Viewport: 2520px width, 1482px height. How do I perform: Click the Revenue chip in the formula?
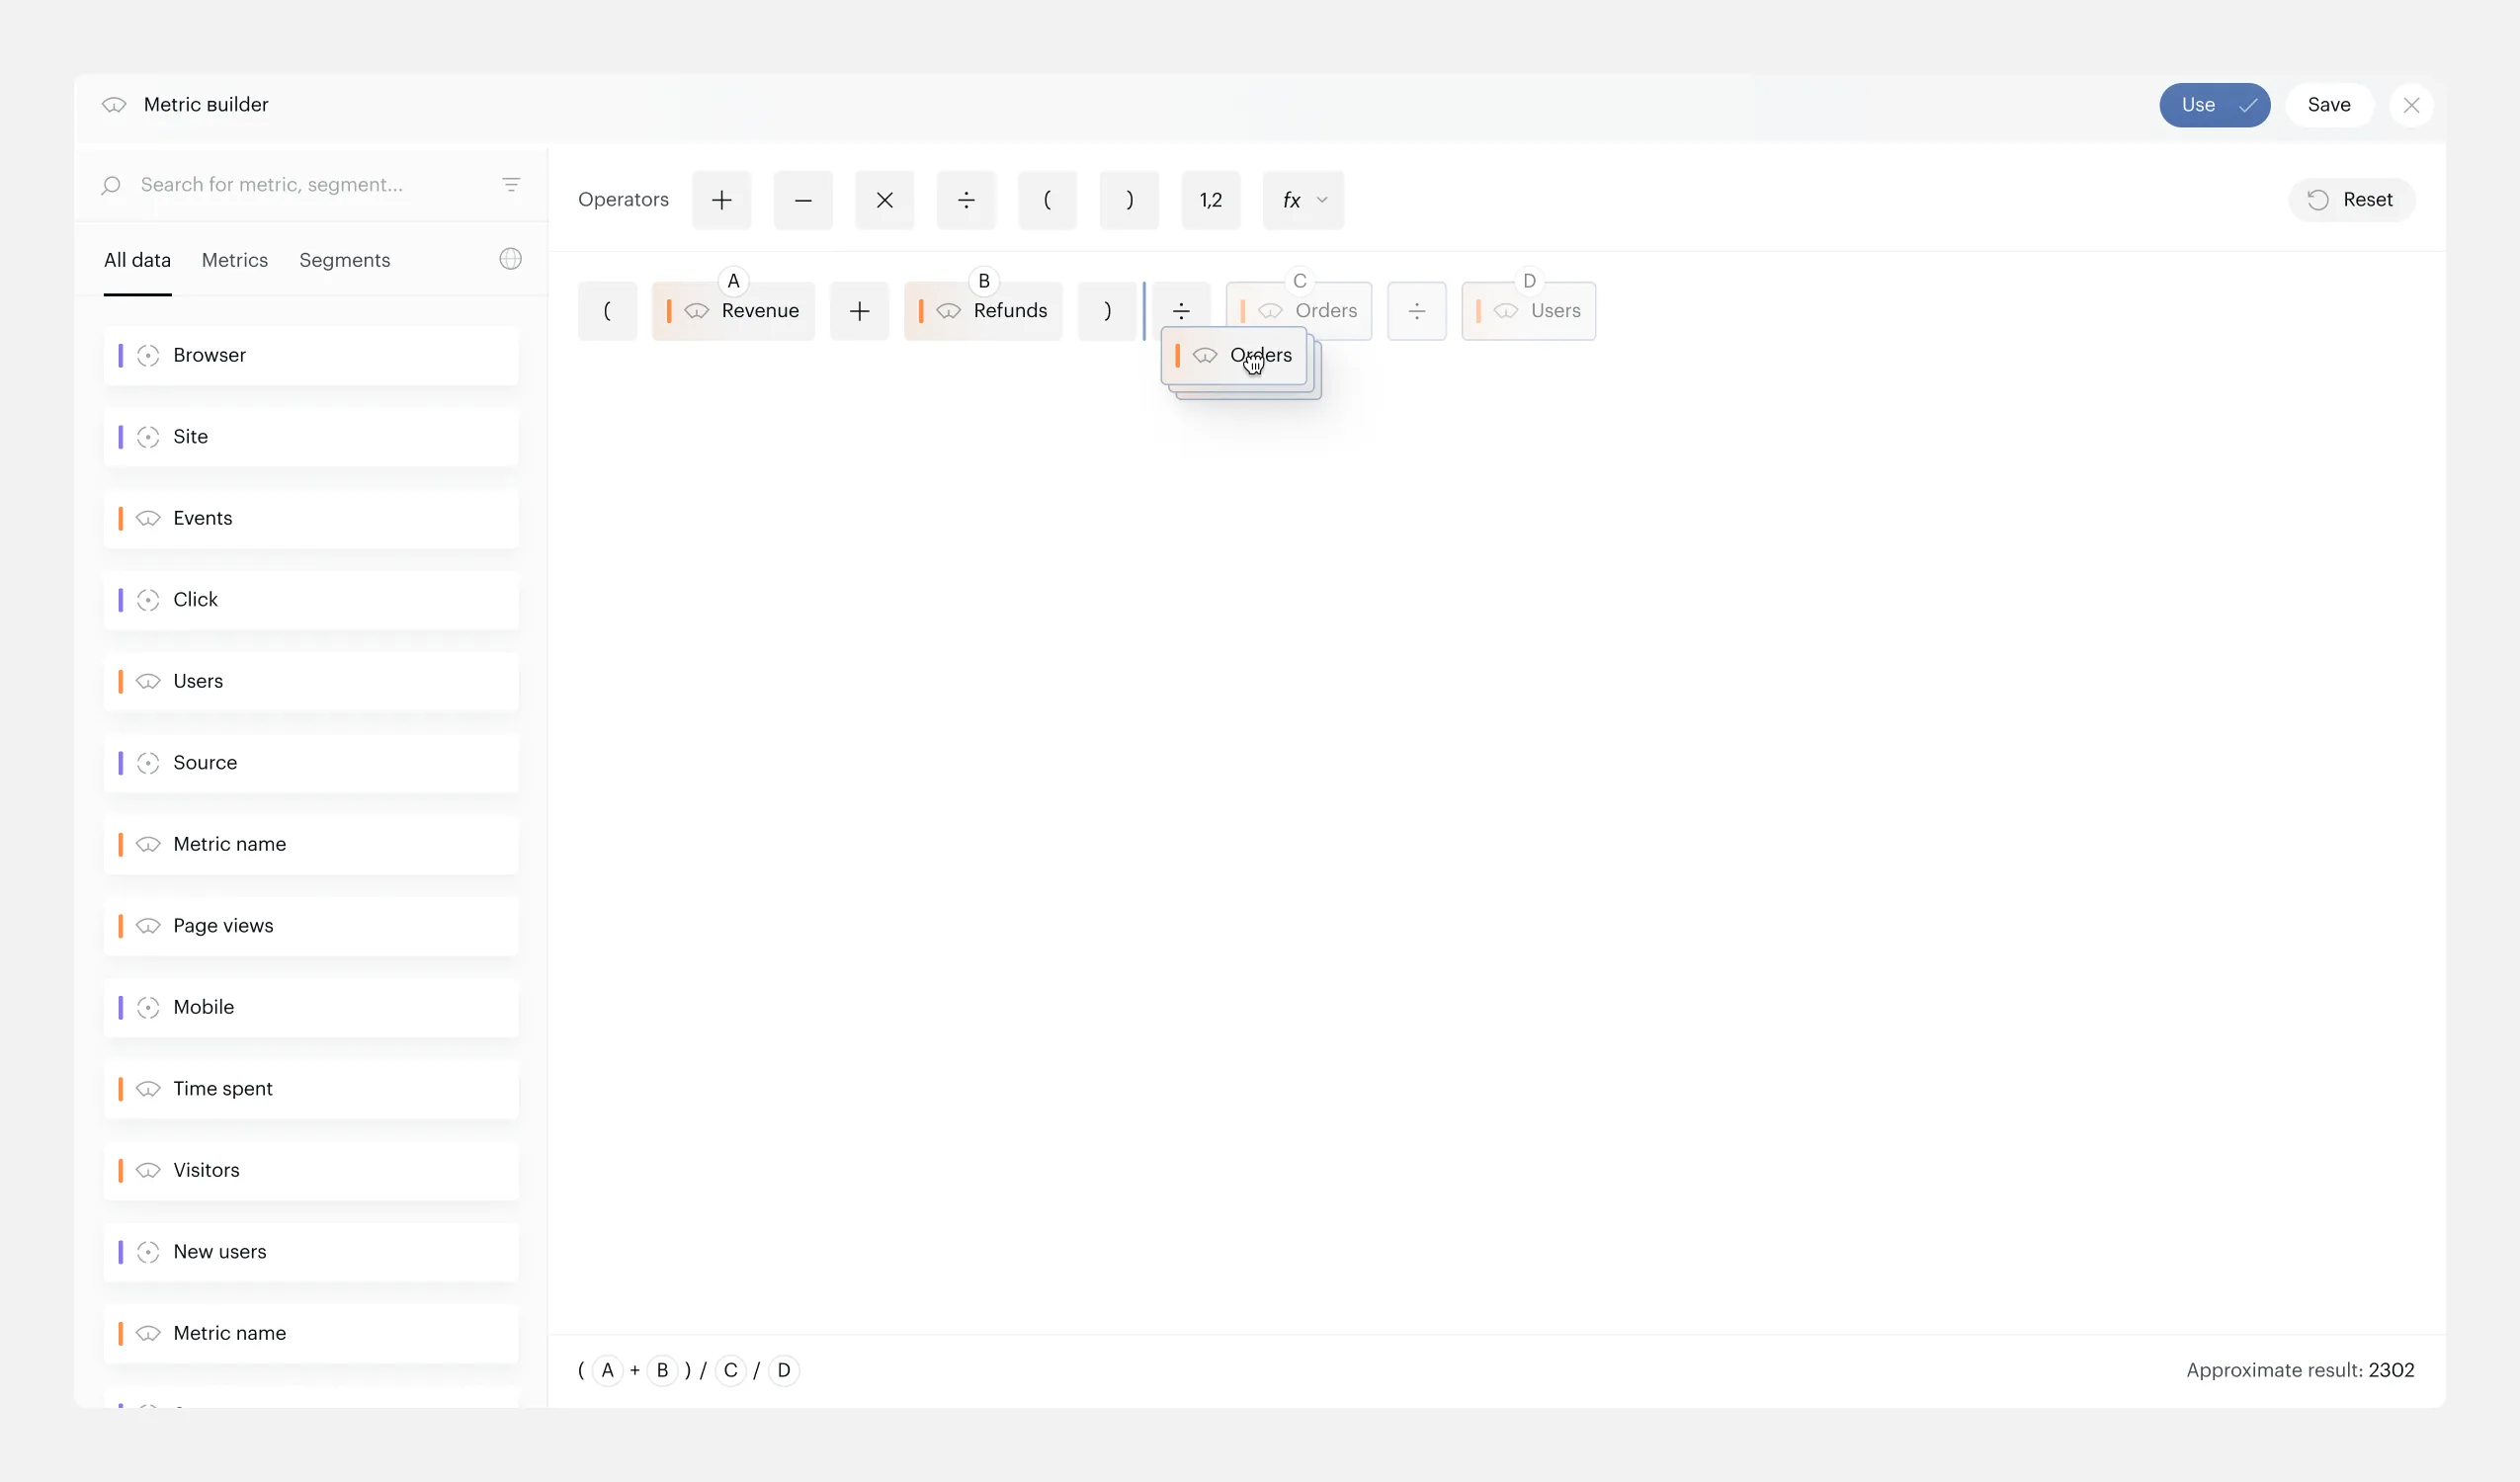[x=733, y=311]
